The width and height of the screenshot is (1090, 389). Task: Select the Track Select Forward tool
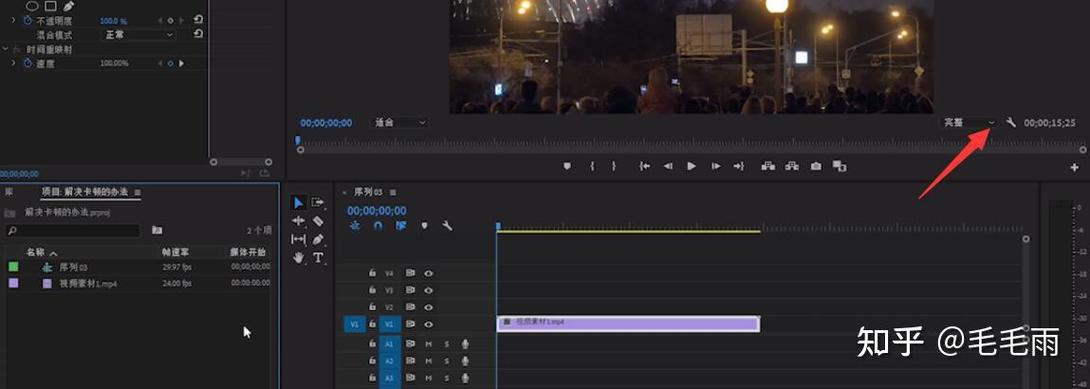coord(318,203)
